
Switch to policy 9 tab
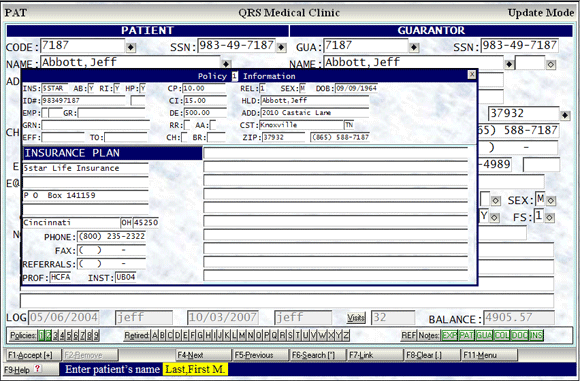(x=96, y=336)
